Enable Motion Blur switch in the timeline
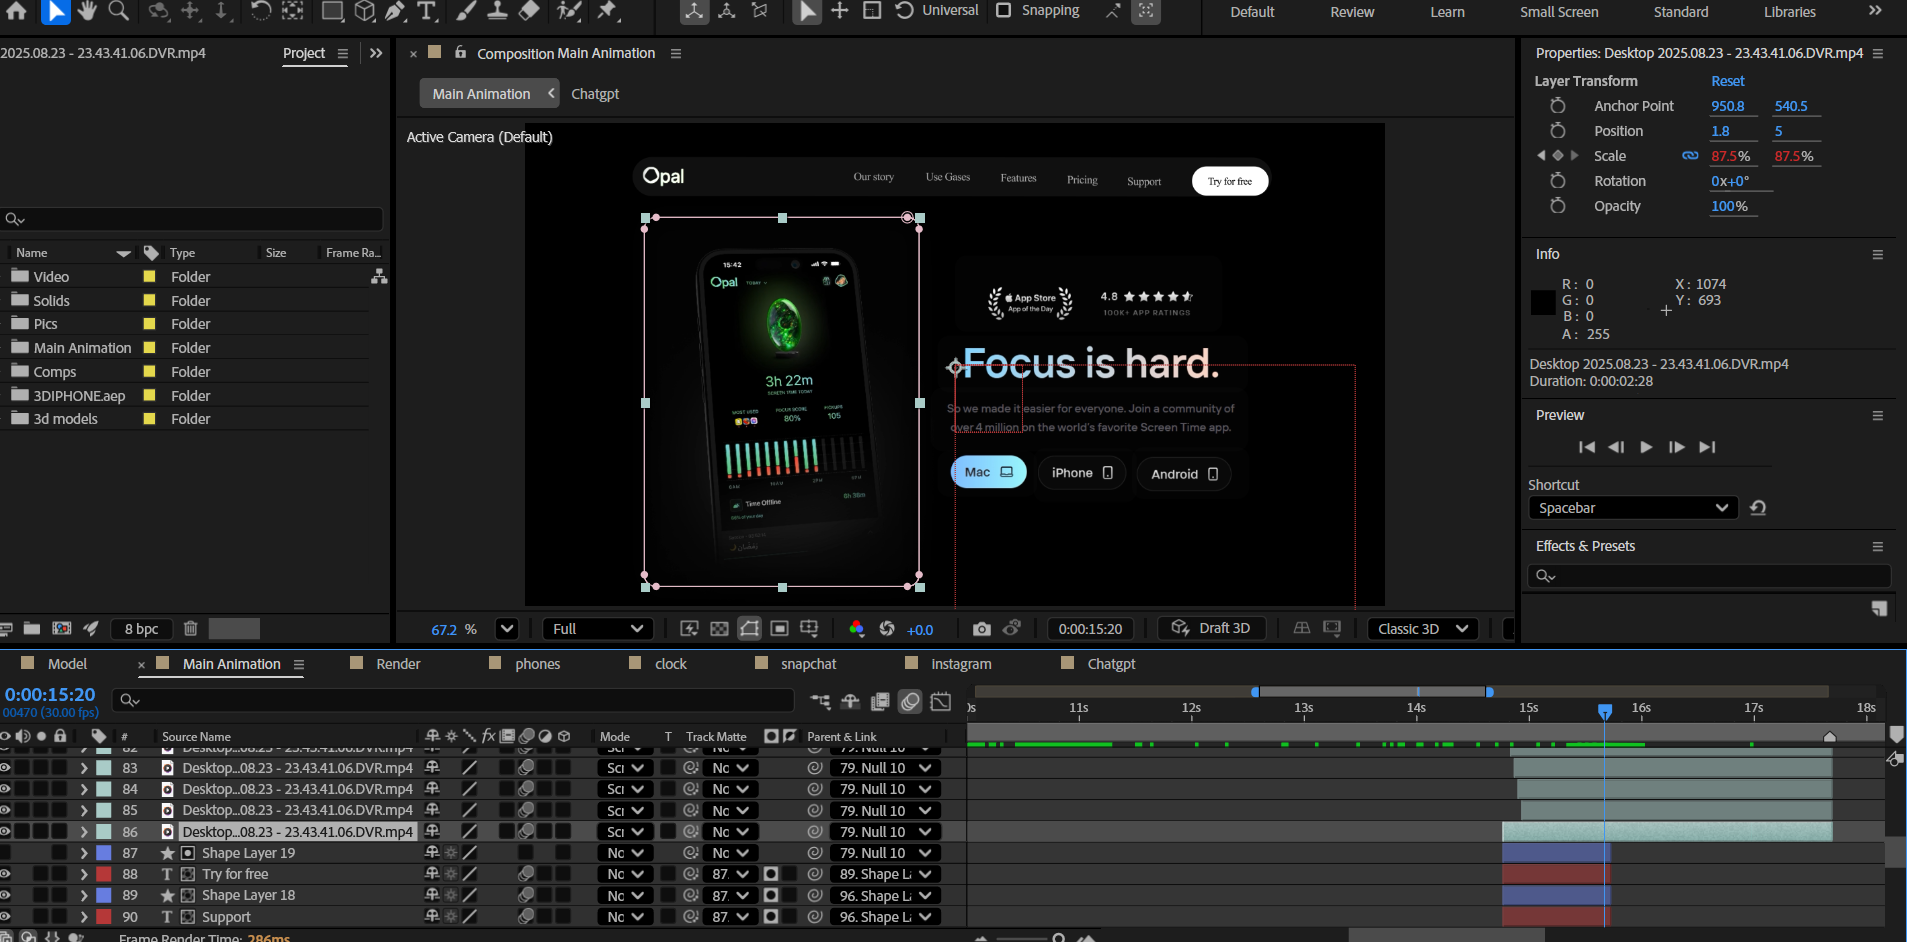The image size is (1907, 942). [910, 702]
